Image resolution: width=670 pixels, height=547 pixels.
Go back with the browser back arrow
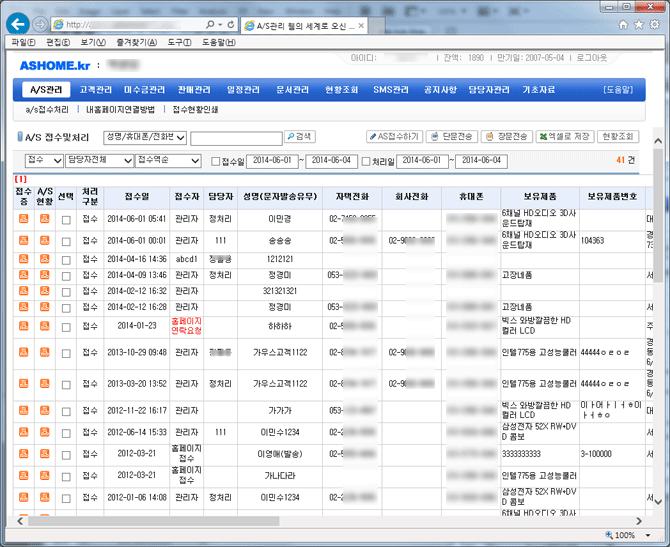coord(18,24)
